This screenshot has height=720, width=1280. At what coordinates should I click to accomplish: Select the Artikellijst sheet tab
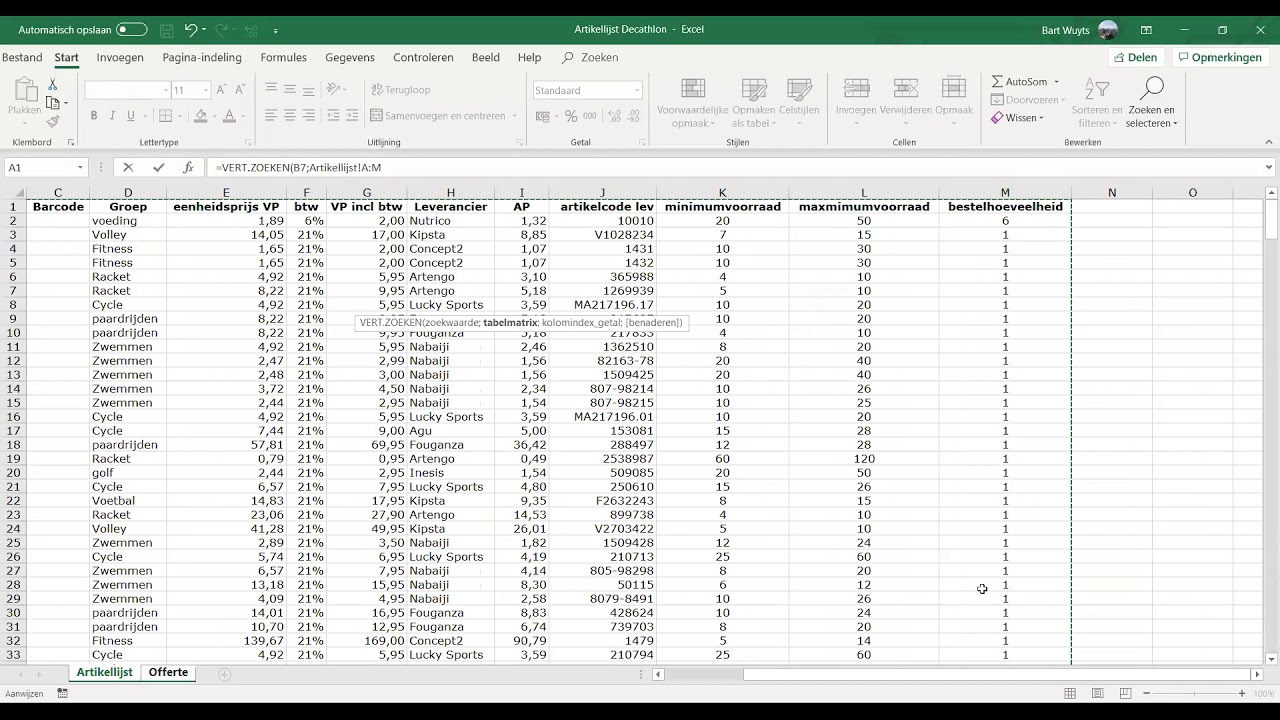pyautogui.click(x=104, y=673)
